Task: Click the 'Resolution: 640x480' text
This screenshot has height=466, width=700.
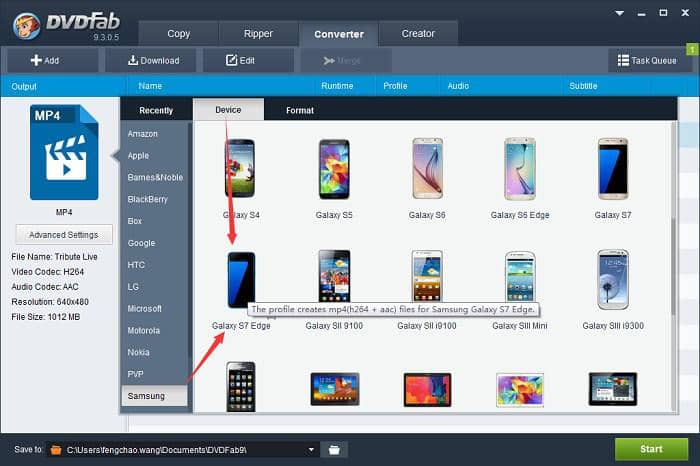Action: click(x=50, y=302)
